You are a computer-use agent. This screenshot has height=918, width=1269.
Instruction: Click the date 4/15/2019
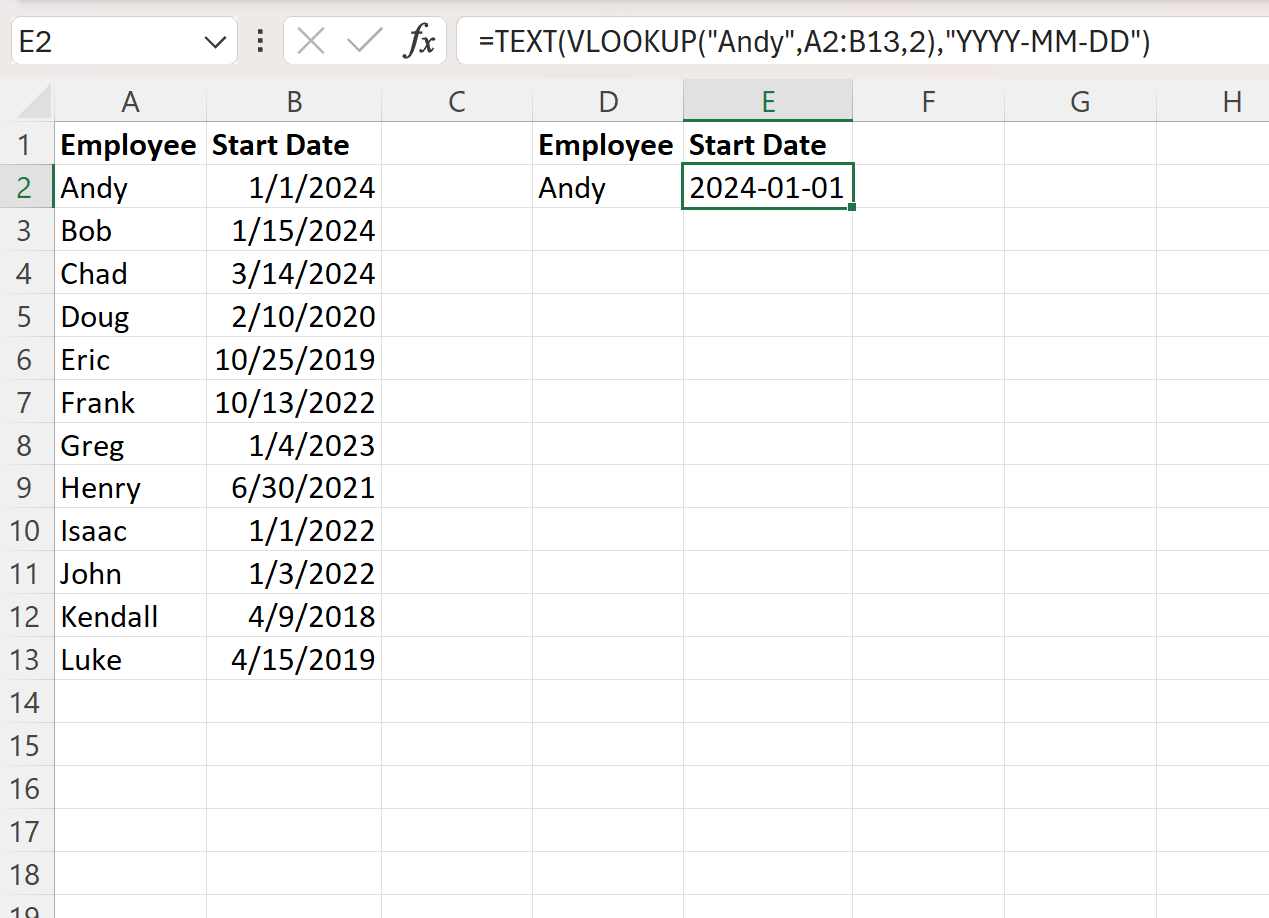pyautogui.click(x=294, y=660)
